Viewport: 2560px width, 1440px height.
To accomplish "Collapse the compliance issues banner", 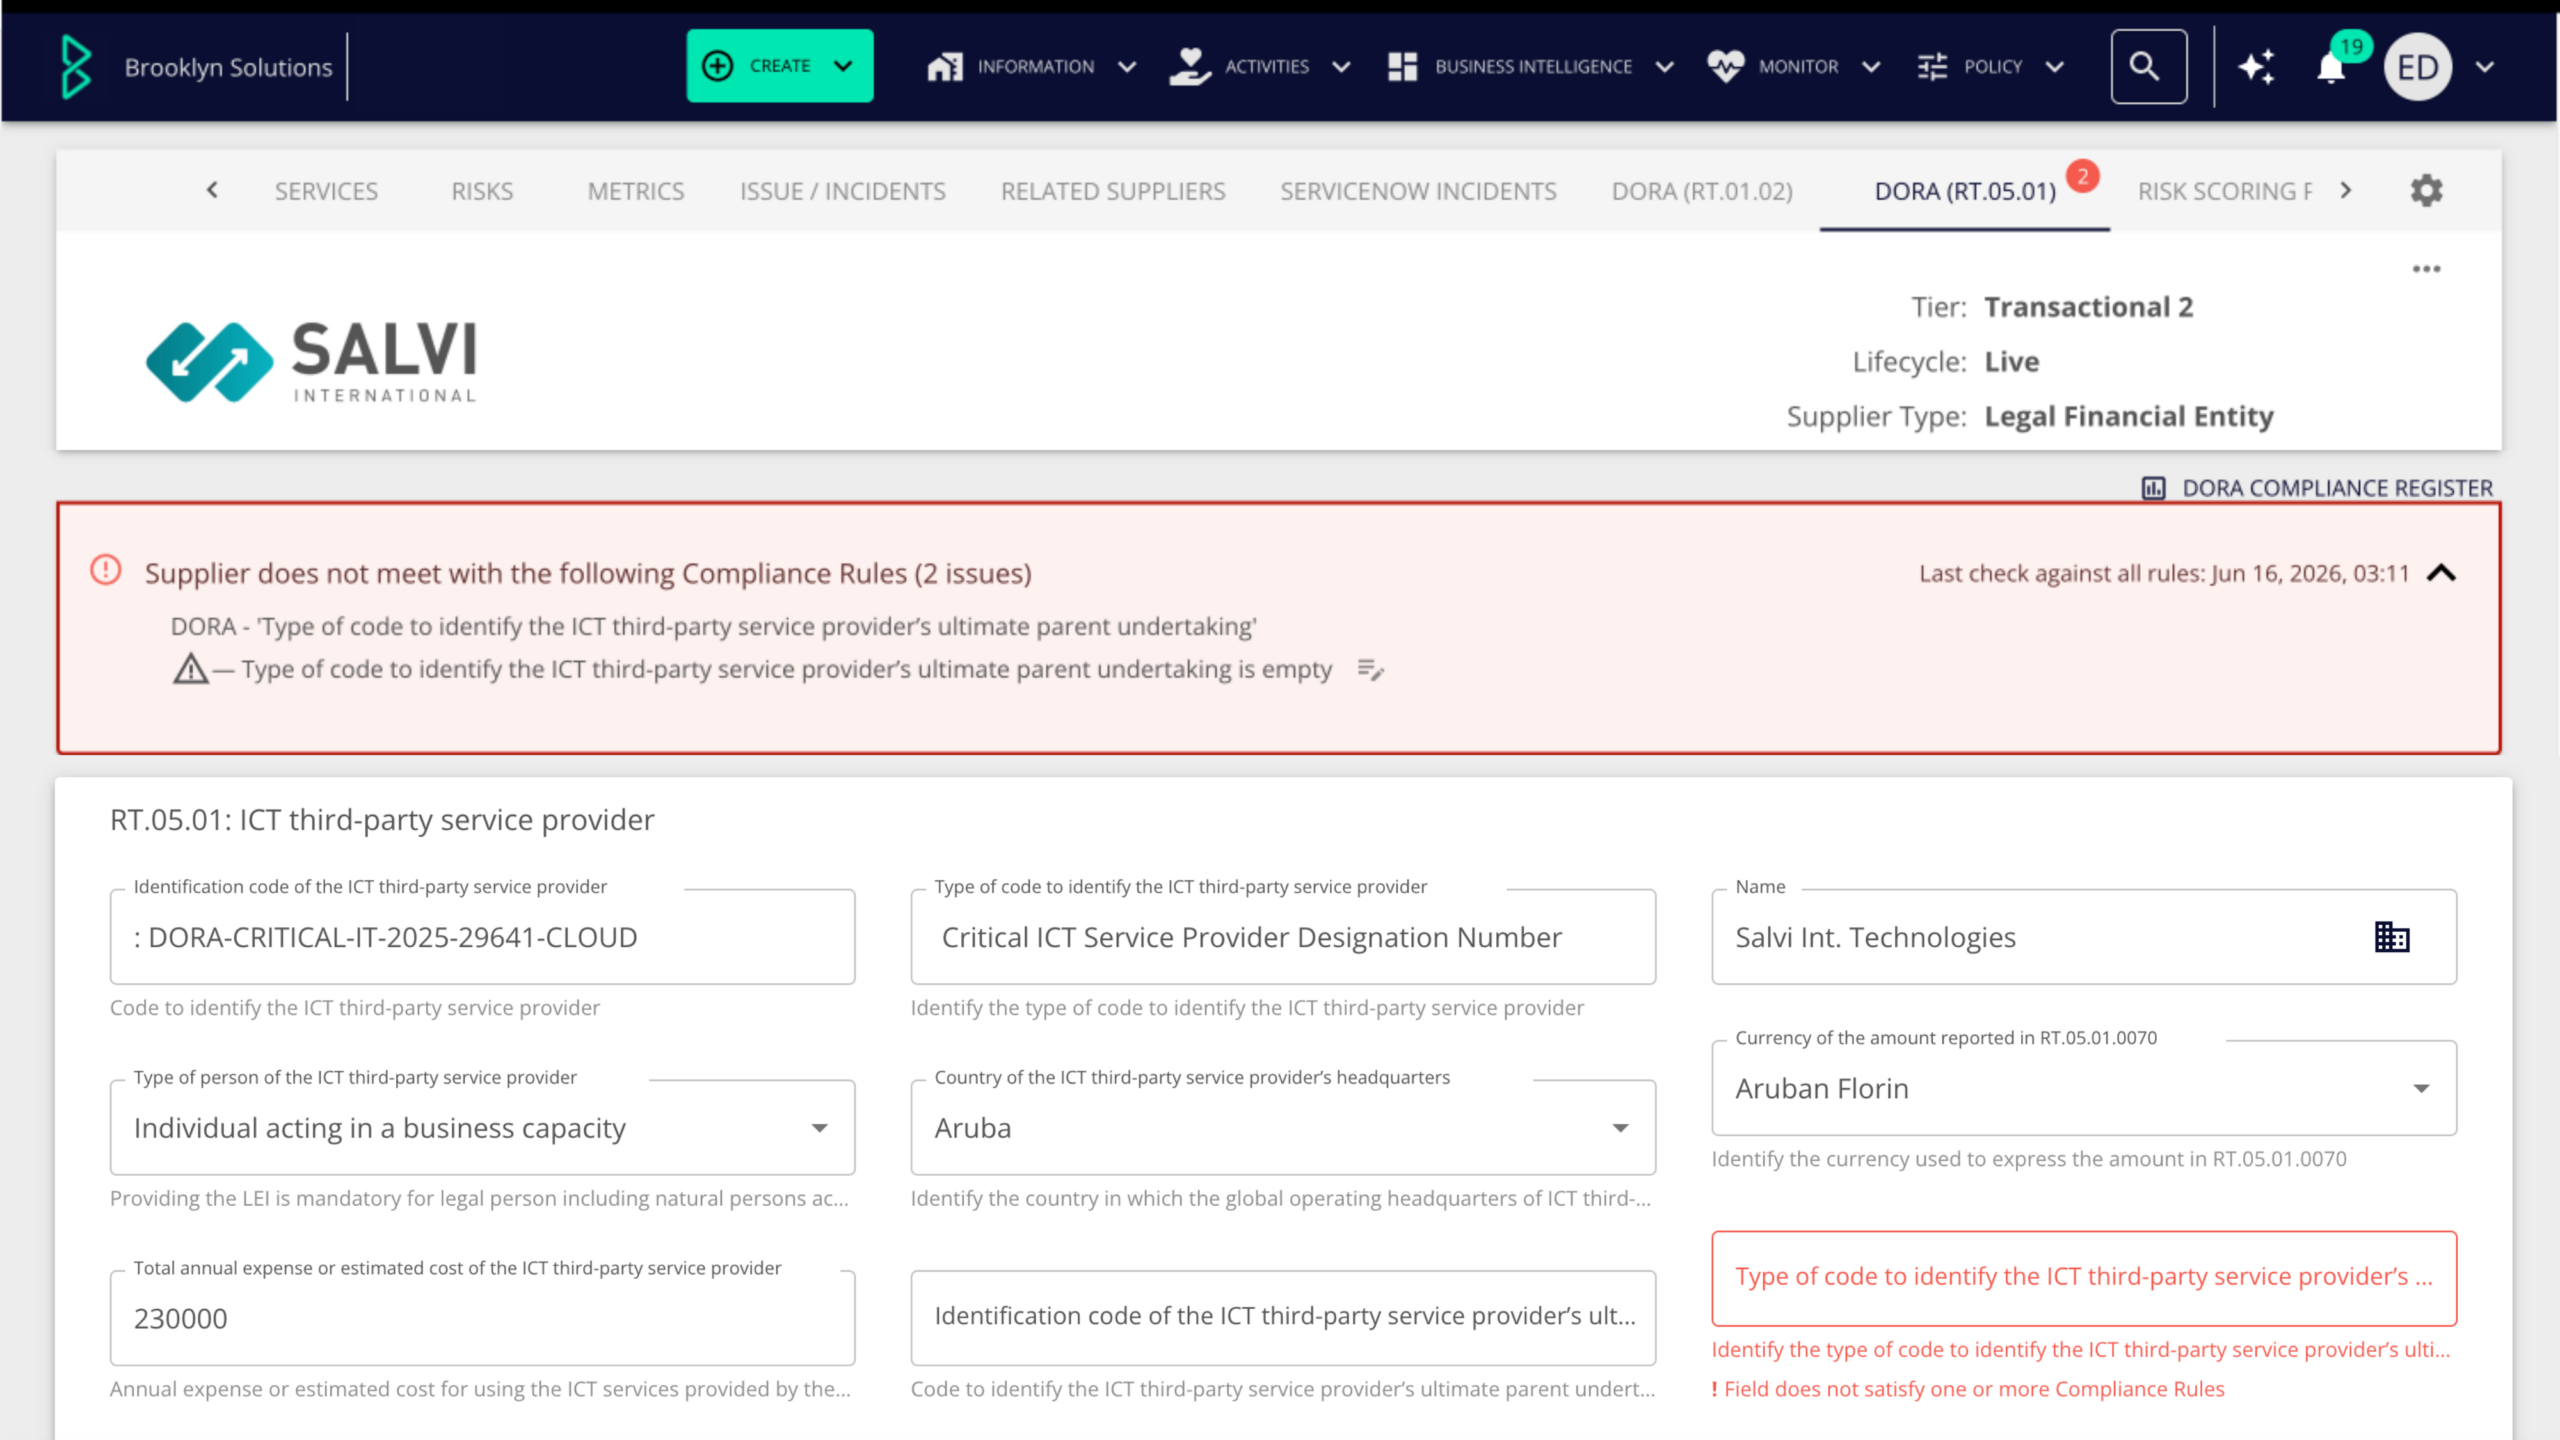I will click(2441, 573).
